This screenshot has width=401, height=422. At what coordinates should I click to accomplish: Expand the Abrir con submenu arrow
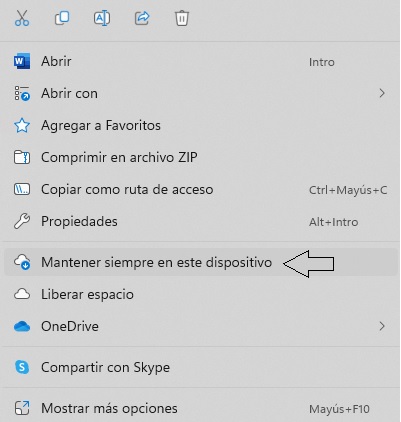click(x=382, y=93)
